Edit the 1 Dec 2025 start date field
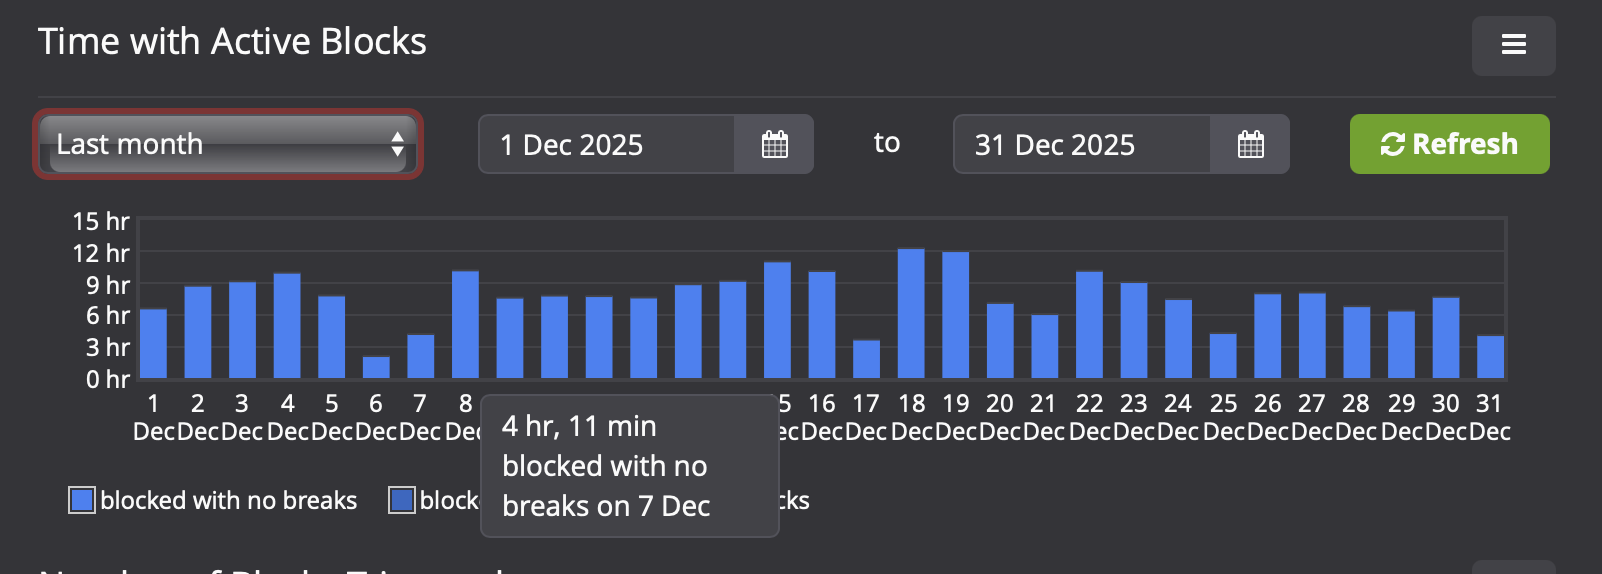Viewport: 1602px width, 574px height. pyautogui.click(x=607, y=144)
